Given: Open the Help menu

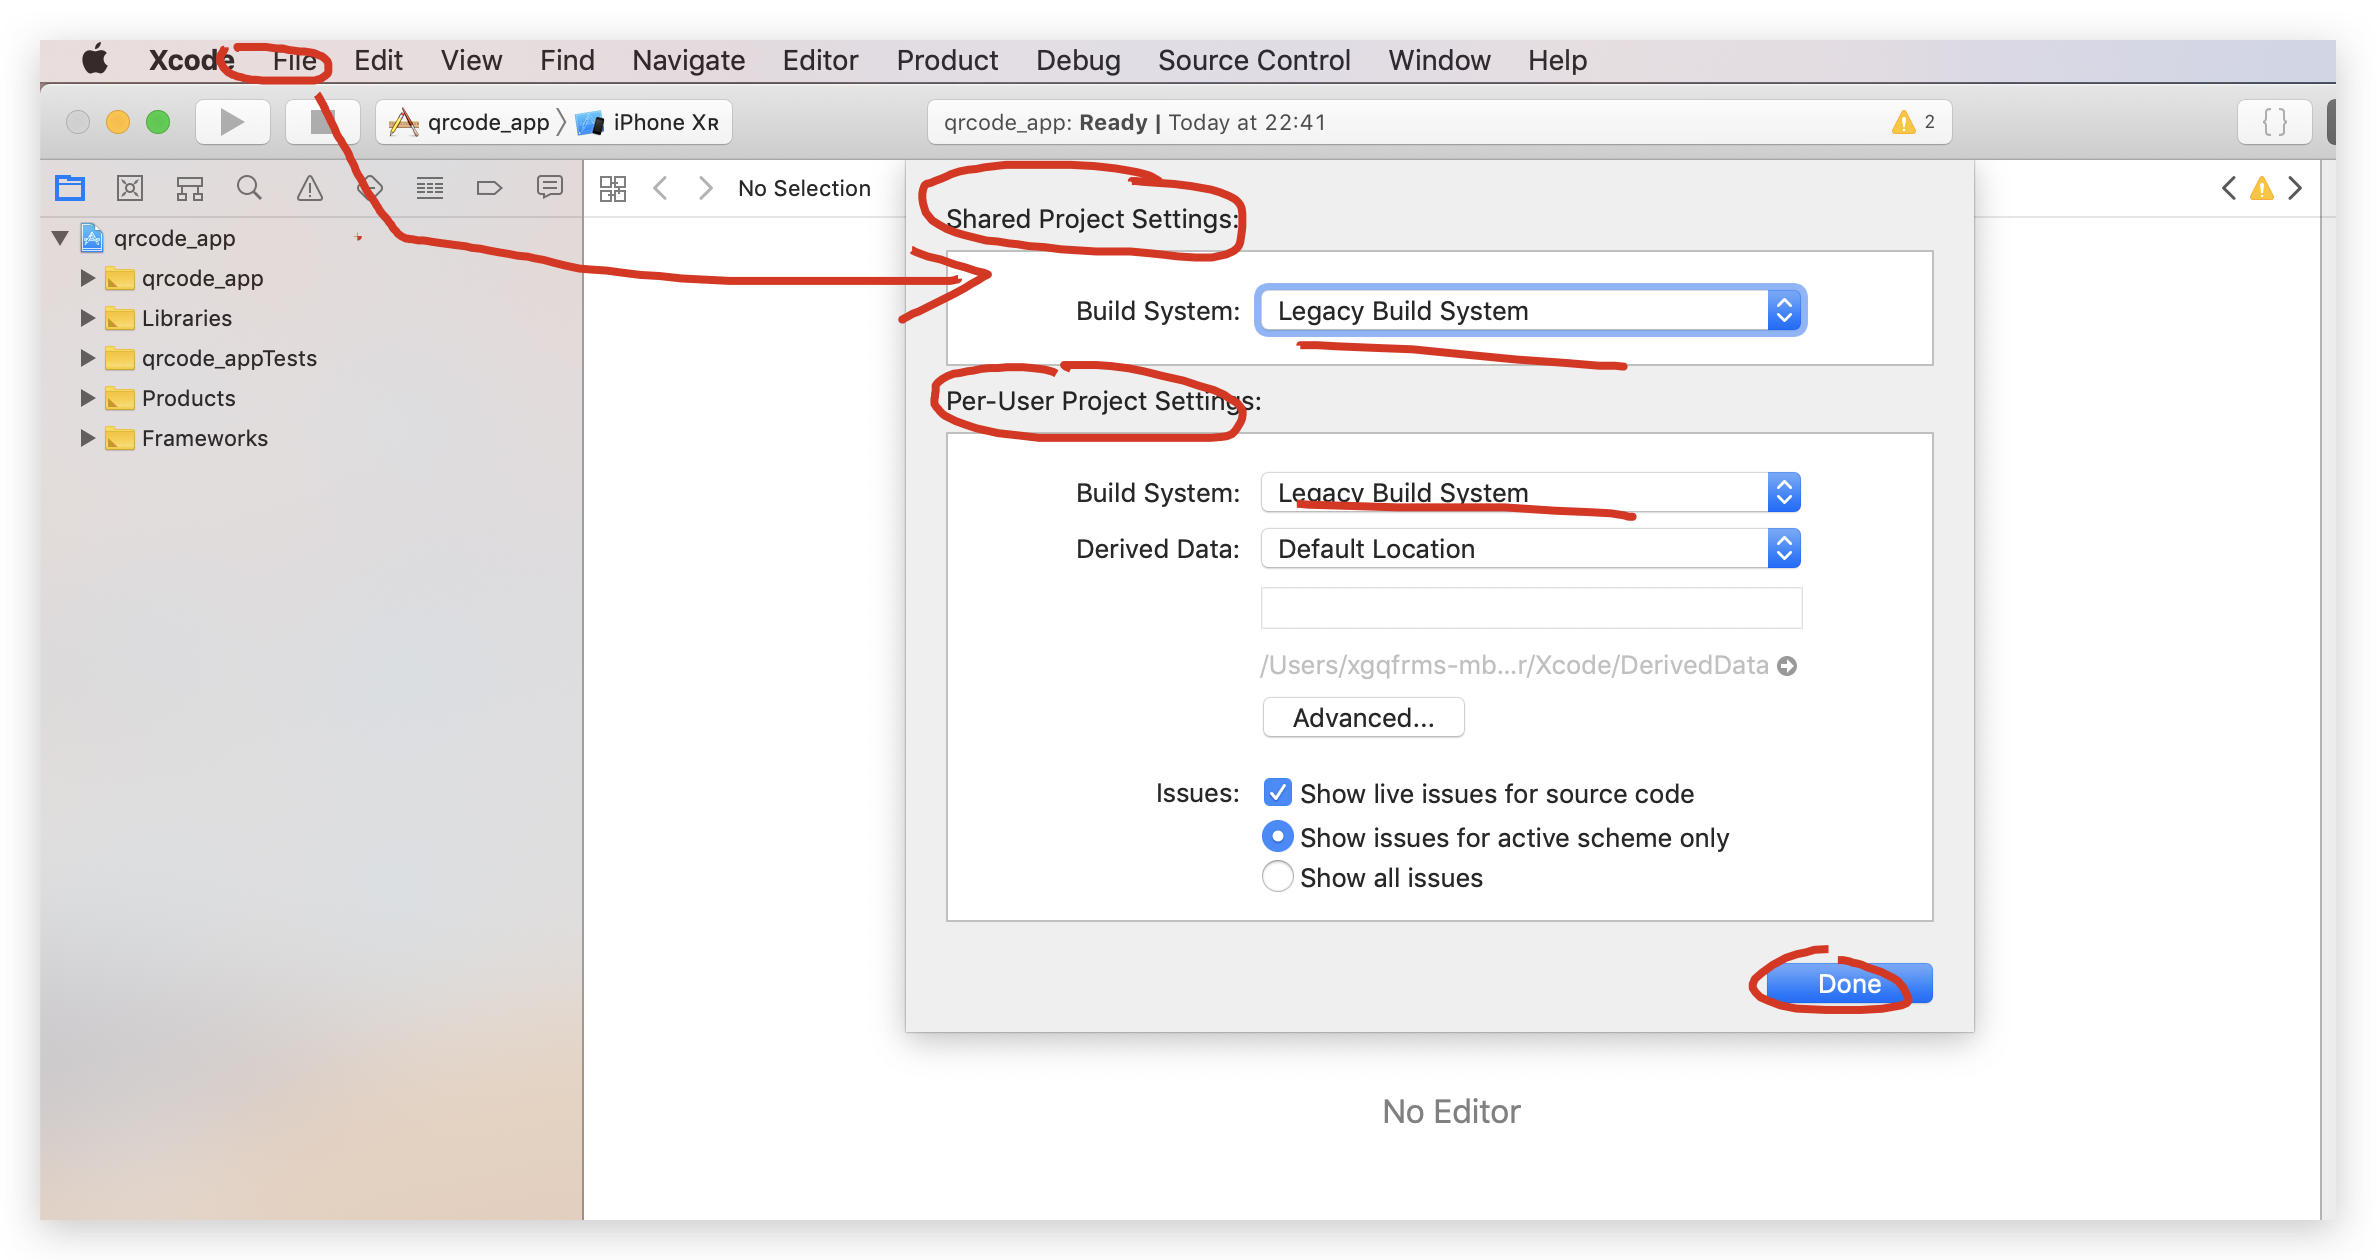Looking at the screenshot, I should click(1557, 60).
